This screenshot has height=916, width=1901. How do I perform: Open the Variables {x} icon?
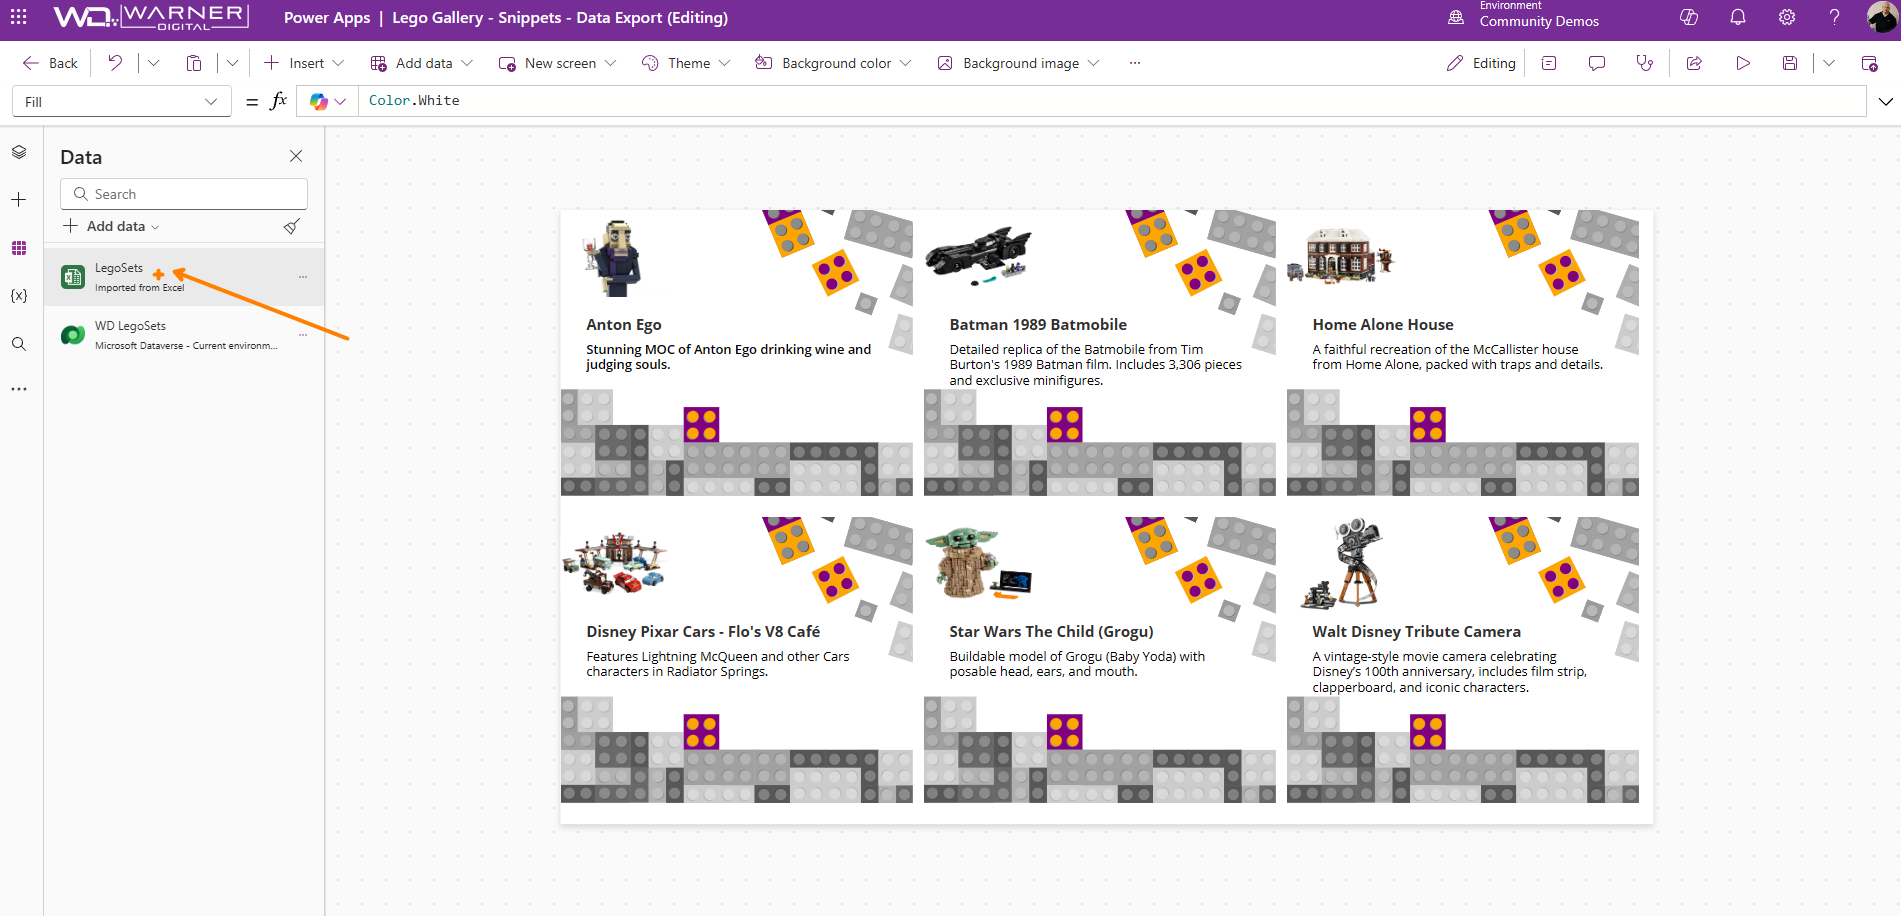coord(19,296)
